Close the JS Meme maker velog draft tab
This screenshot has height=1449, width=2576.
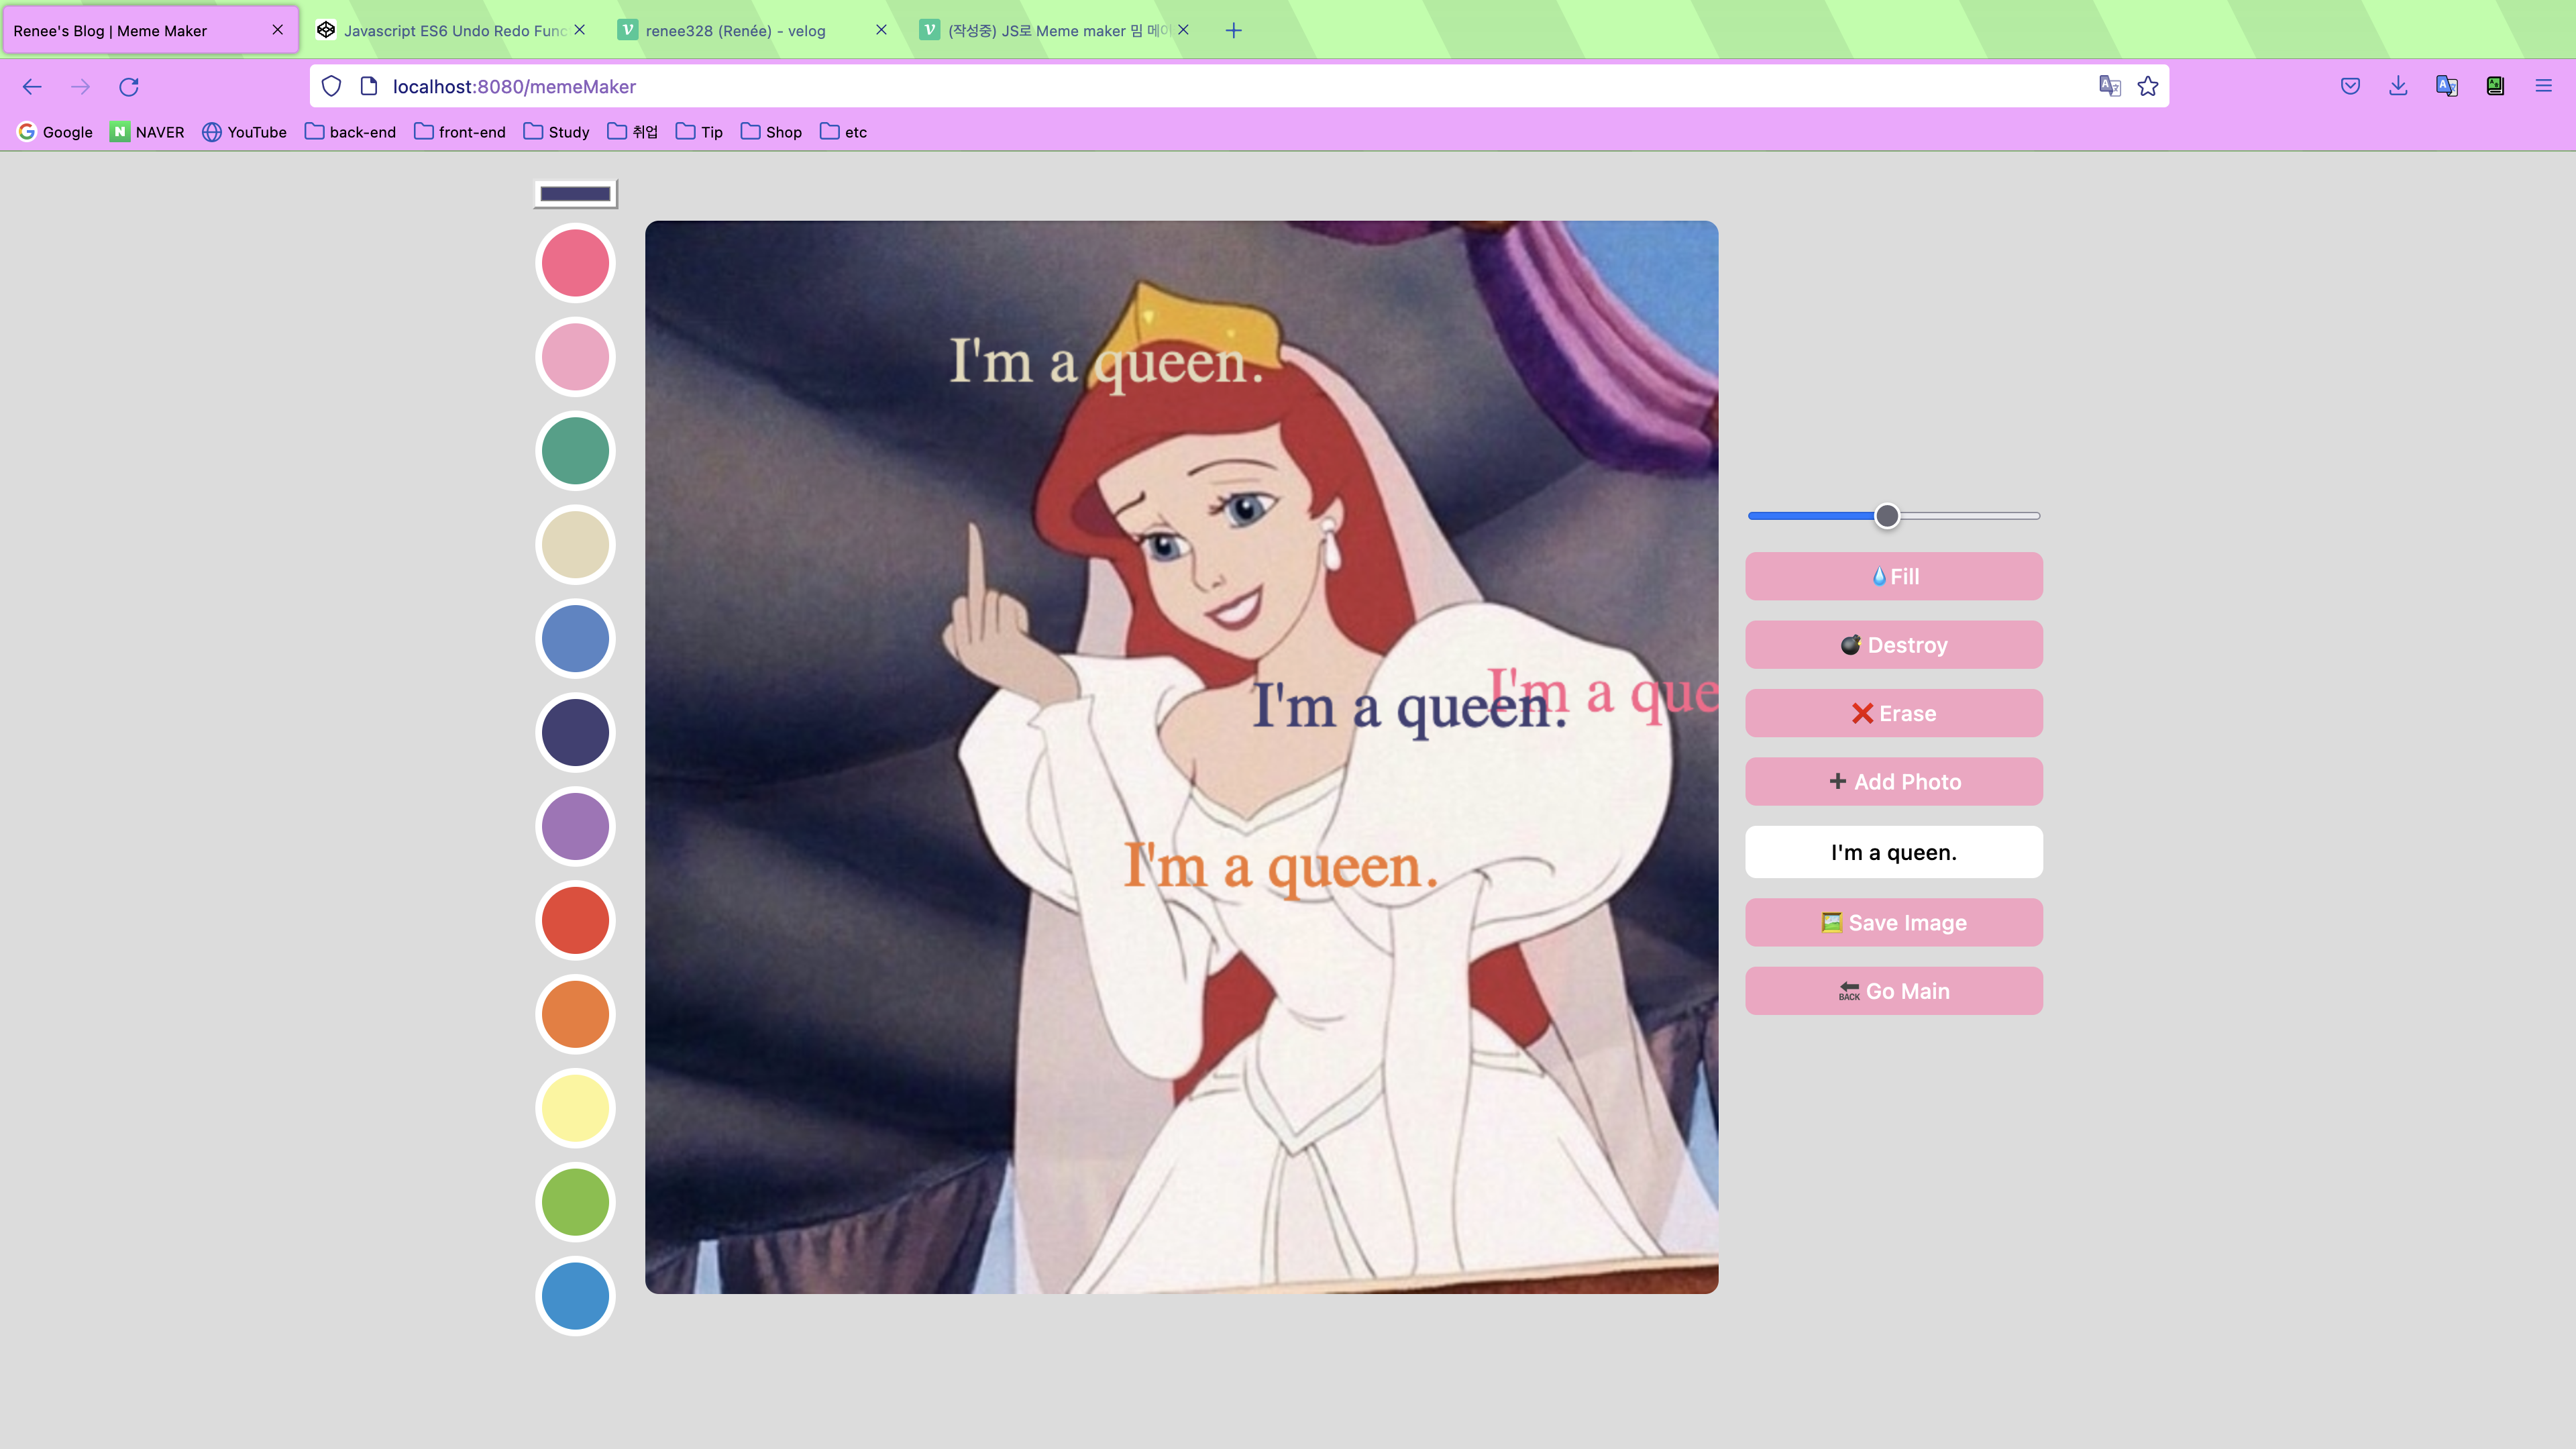tap(1183, 30)
